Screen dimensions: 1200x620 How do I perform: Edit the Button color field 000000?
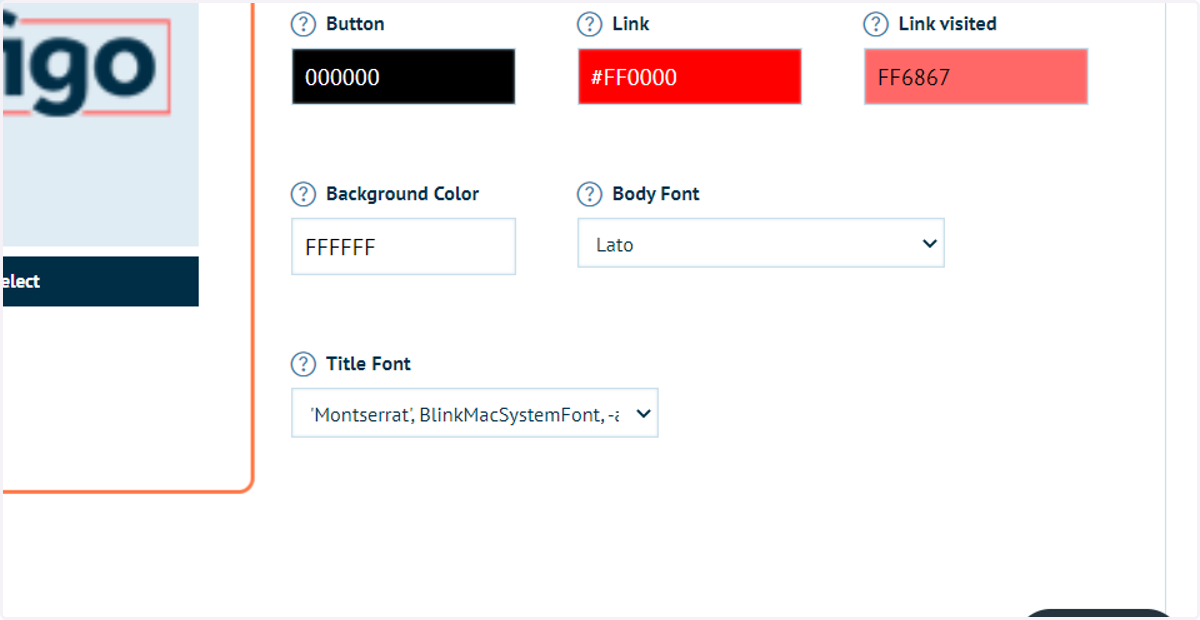(404, 76)
